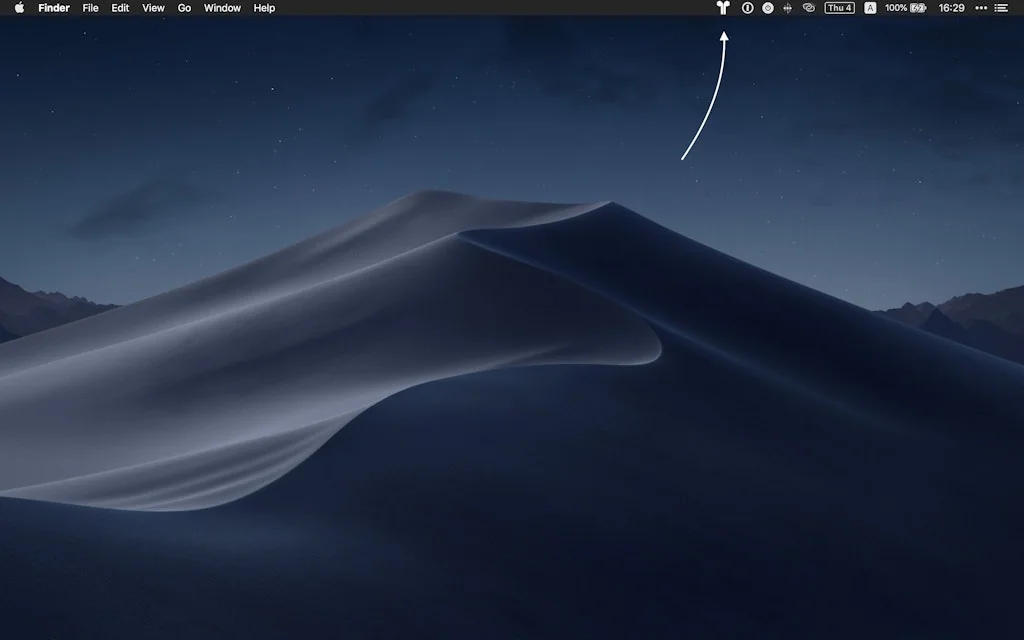The image size is (1024, 640).
Task: Click the circled-line status icon beside AirPods
Action: (x=747, y=8)
